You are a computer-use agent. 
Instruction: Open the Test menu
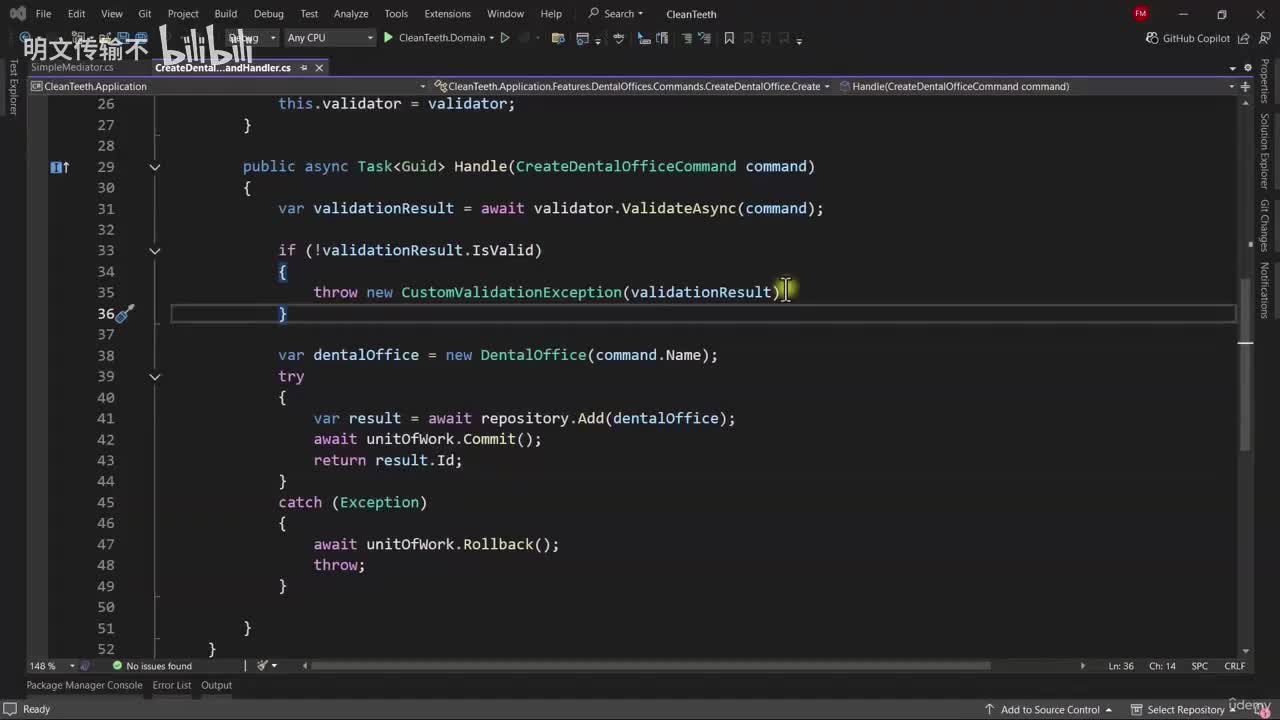coord(309,14)
